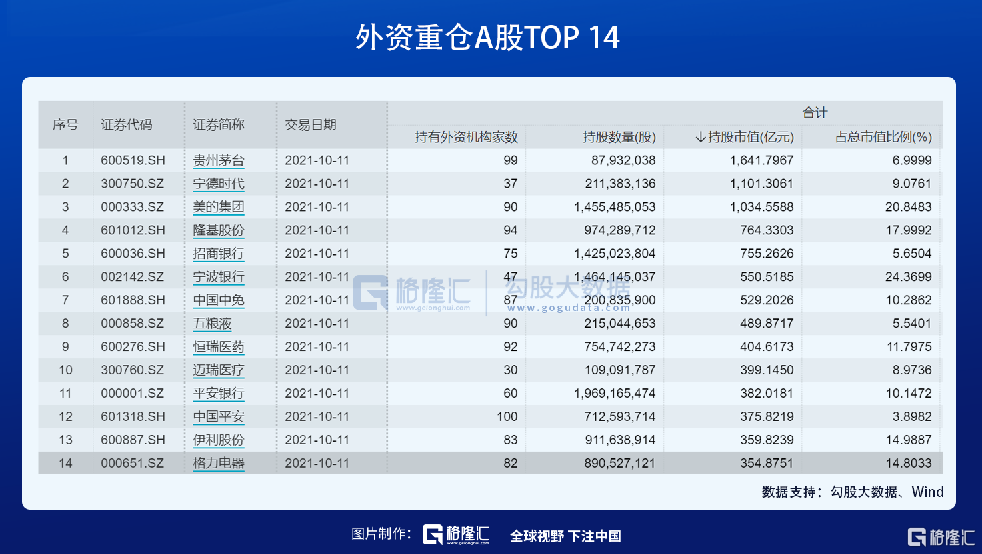Select the code cell 000651.SZ
The width and height of the screenshot is (982, 554).
[x=132, y=464]
